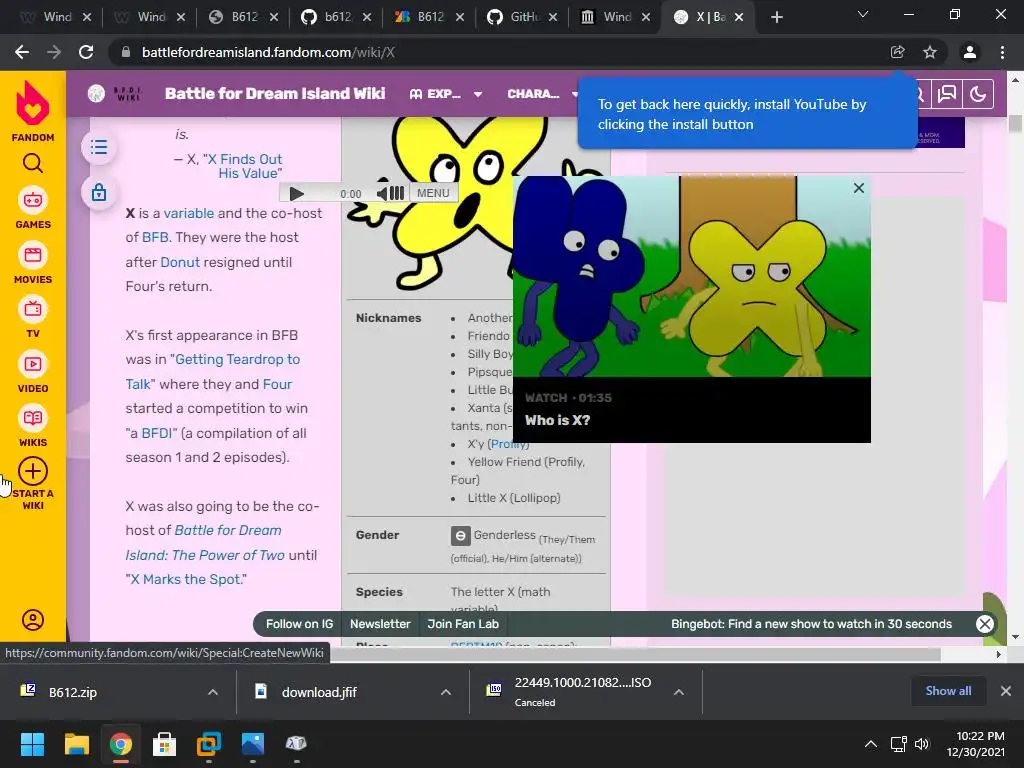Image resolution: width=1024 pixels, height=768 pixels.
Task: Expand options for download.jfif download
Action: [446, 692]
